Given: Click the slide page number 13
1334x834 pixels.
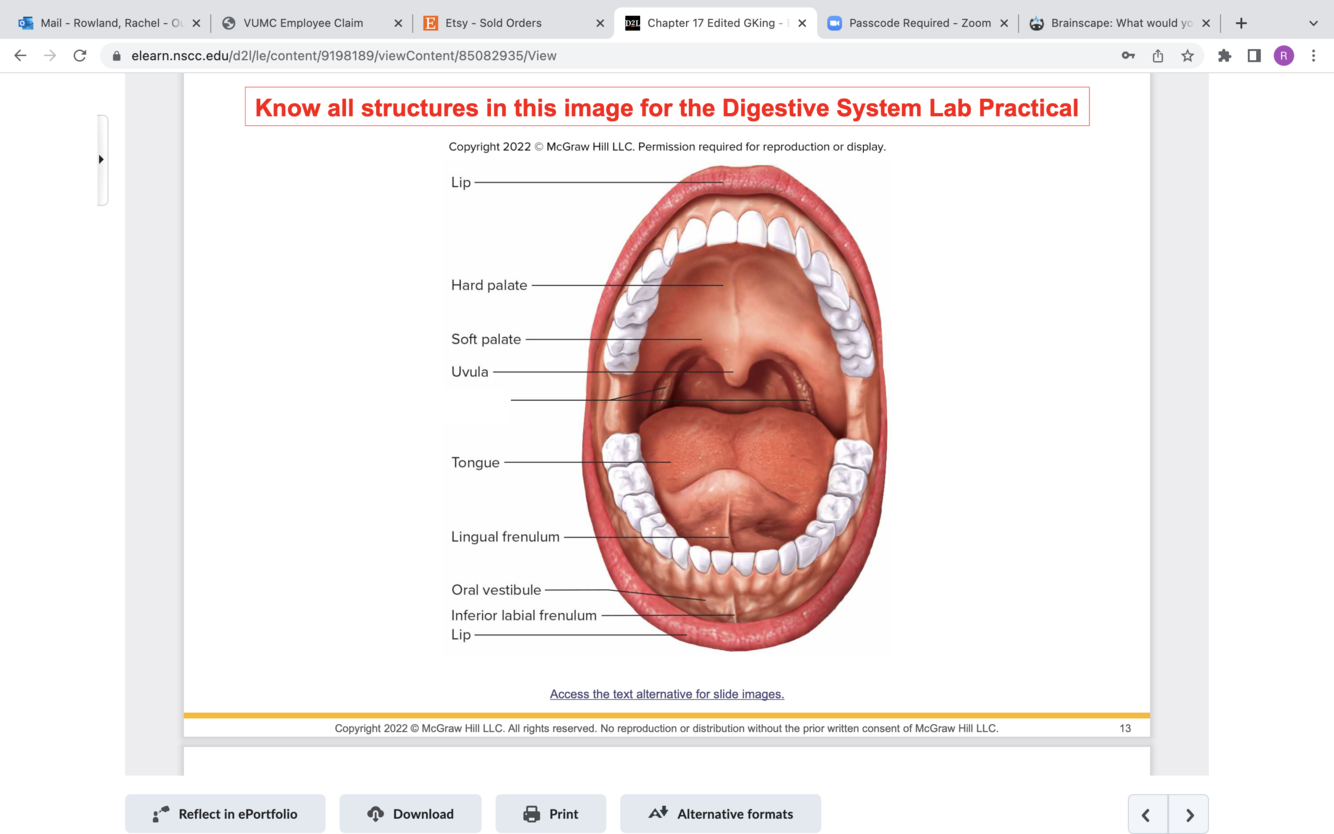Looking at the screenshot, I should click(1125, 728).
